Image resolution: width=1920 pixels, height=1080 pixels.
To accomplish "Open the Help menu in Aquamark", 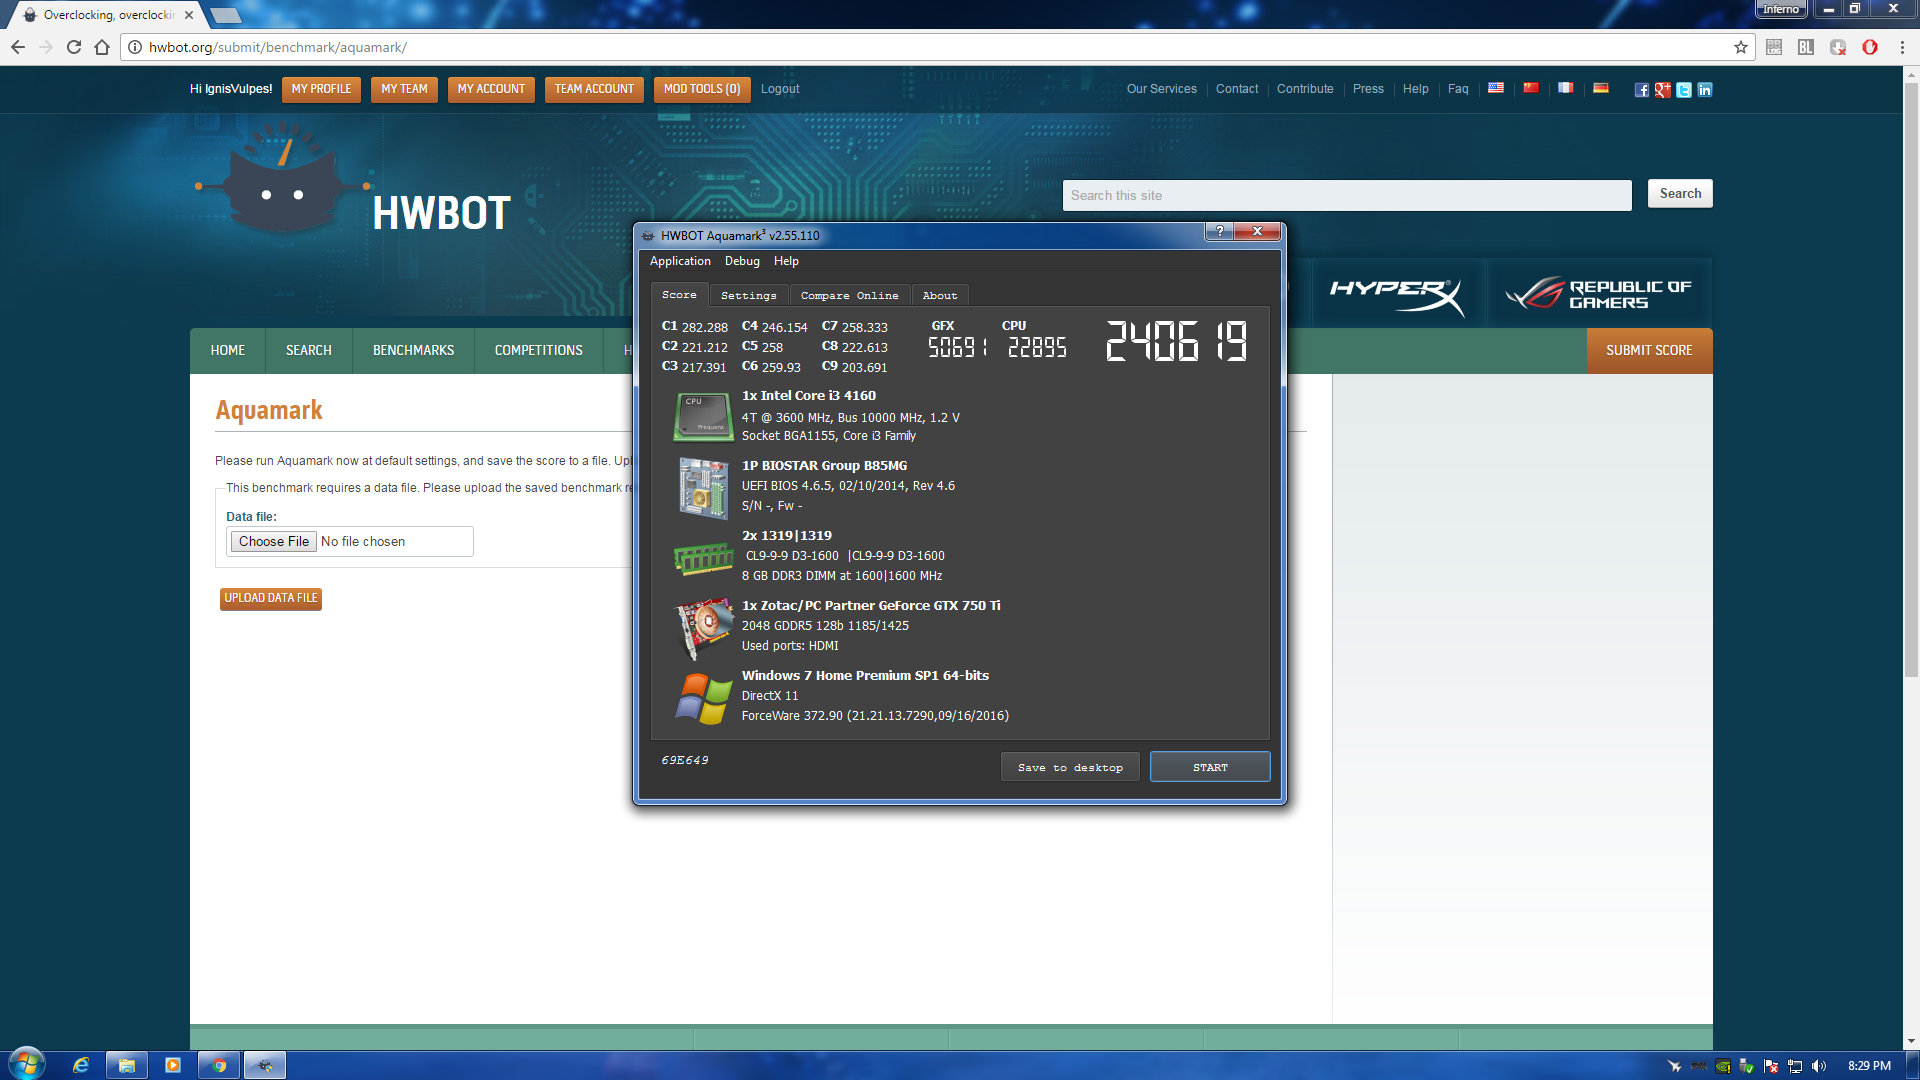I will pyautogui.click(x=786, y=261).
